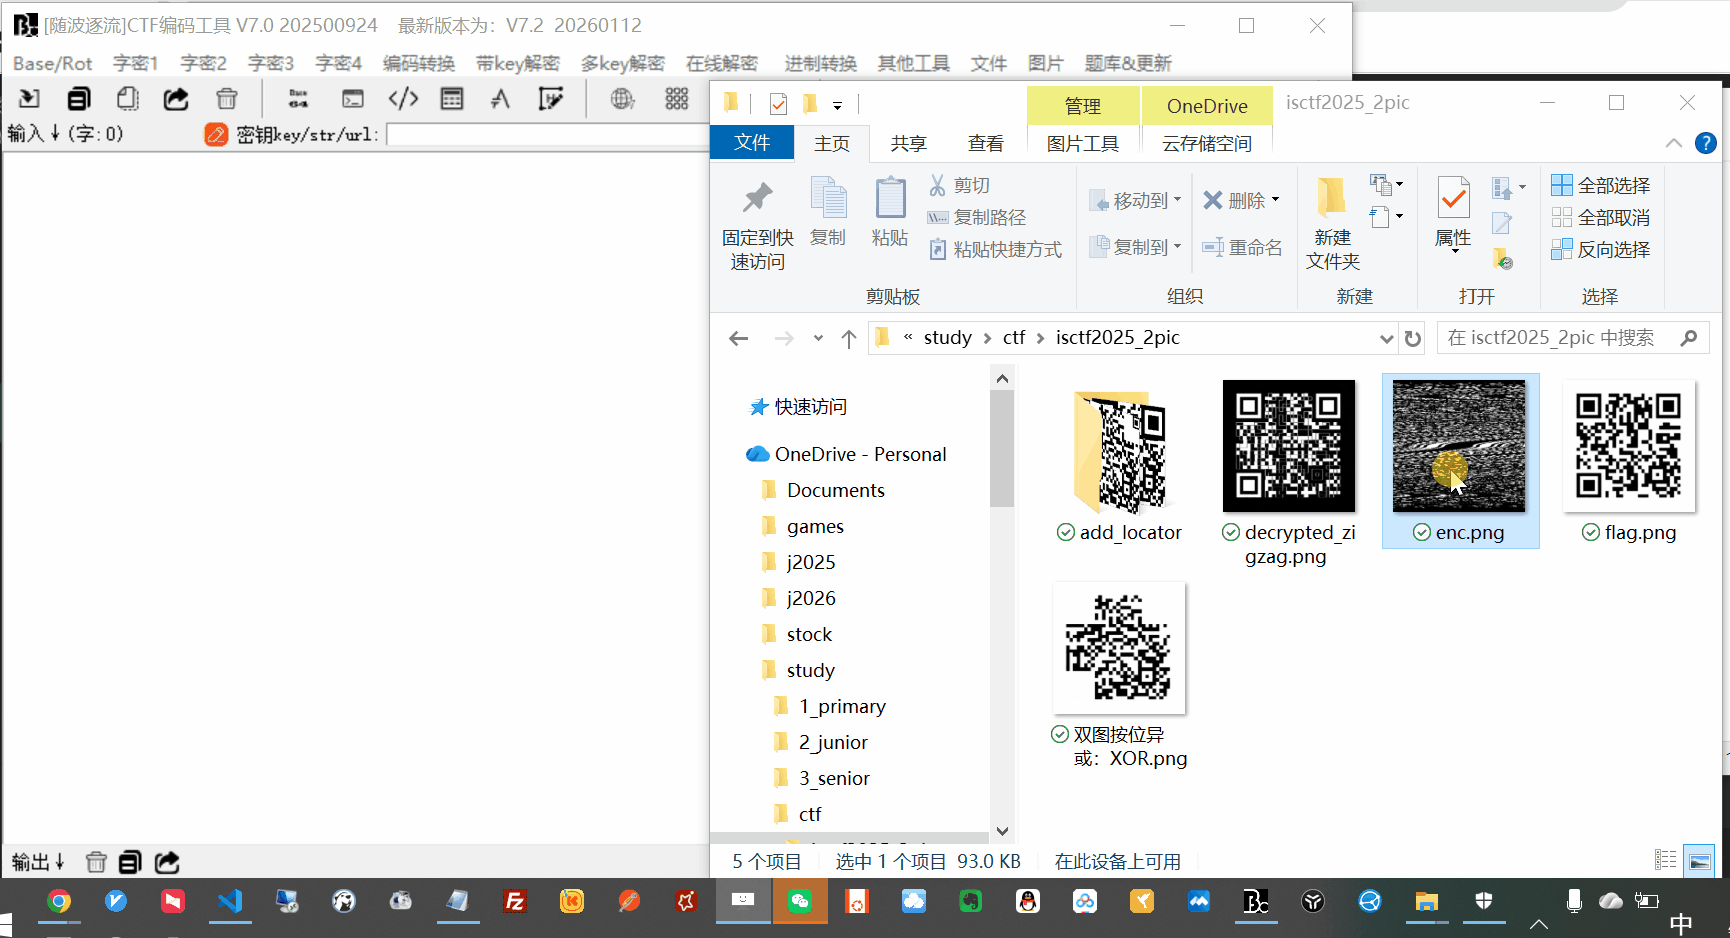Open the 编码转换 menu

coord(419,63)
